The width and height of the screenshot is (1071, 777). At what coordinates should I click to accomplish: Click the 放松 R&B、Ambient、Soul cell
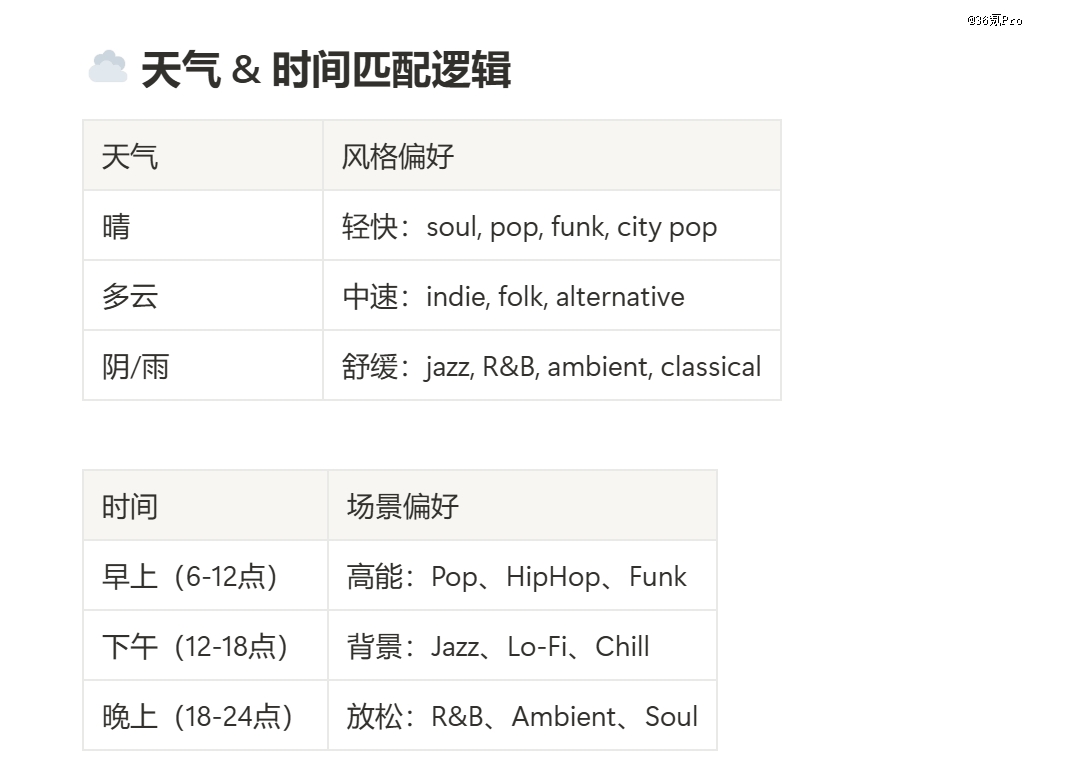tap(522, 717)
